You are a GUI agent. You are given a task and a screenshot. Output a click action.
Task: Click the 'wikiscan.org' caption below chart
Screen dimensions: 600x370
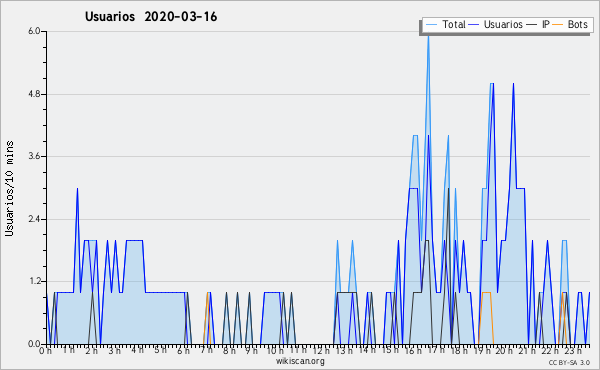[x=300, y=361]
